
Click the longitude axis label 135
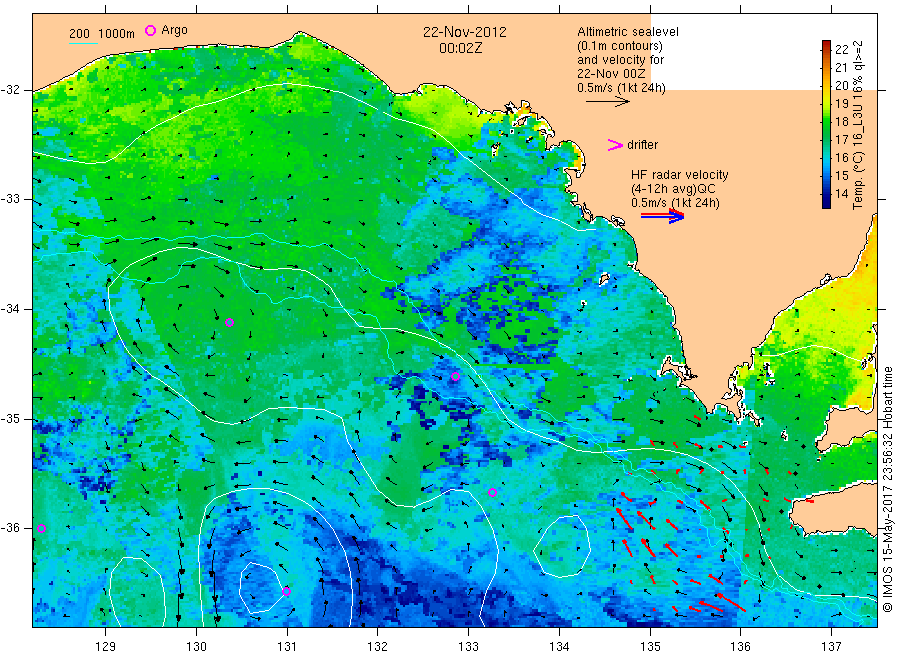point(650,647)
